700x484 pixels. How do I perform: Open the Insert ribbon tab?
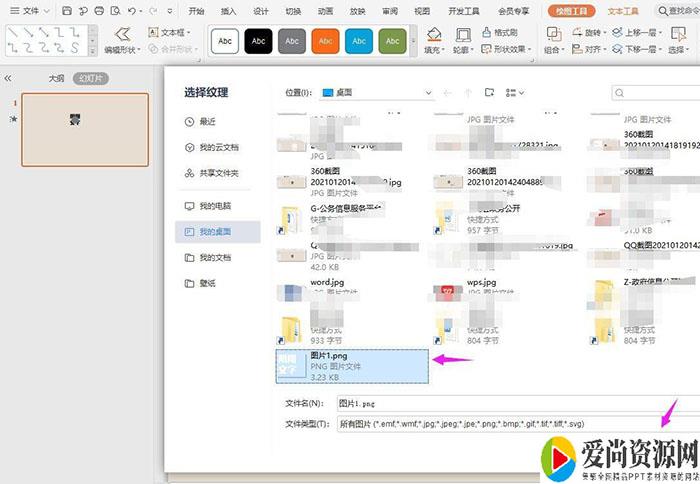229,11
